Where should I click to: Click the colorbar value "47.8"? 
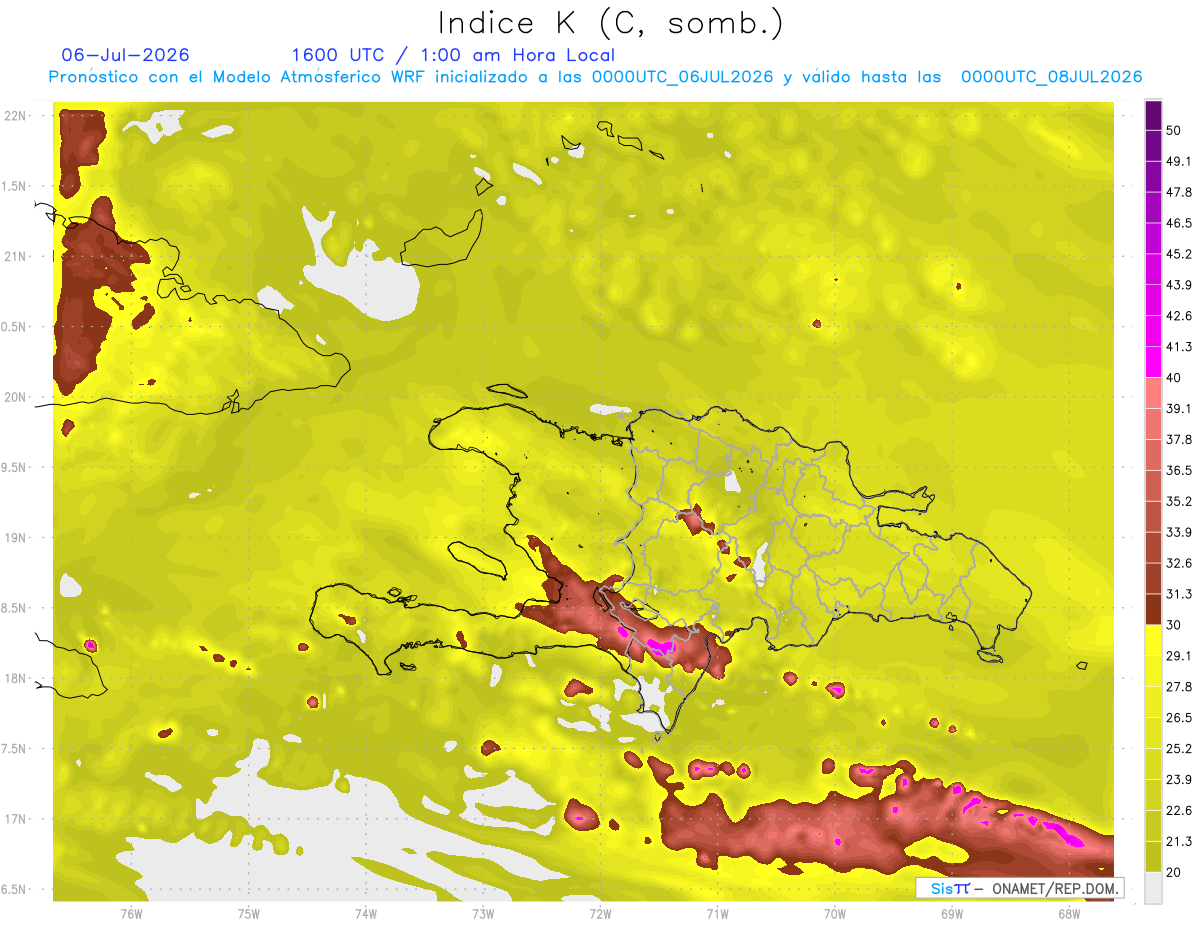(x=1178, y=192)
